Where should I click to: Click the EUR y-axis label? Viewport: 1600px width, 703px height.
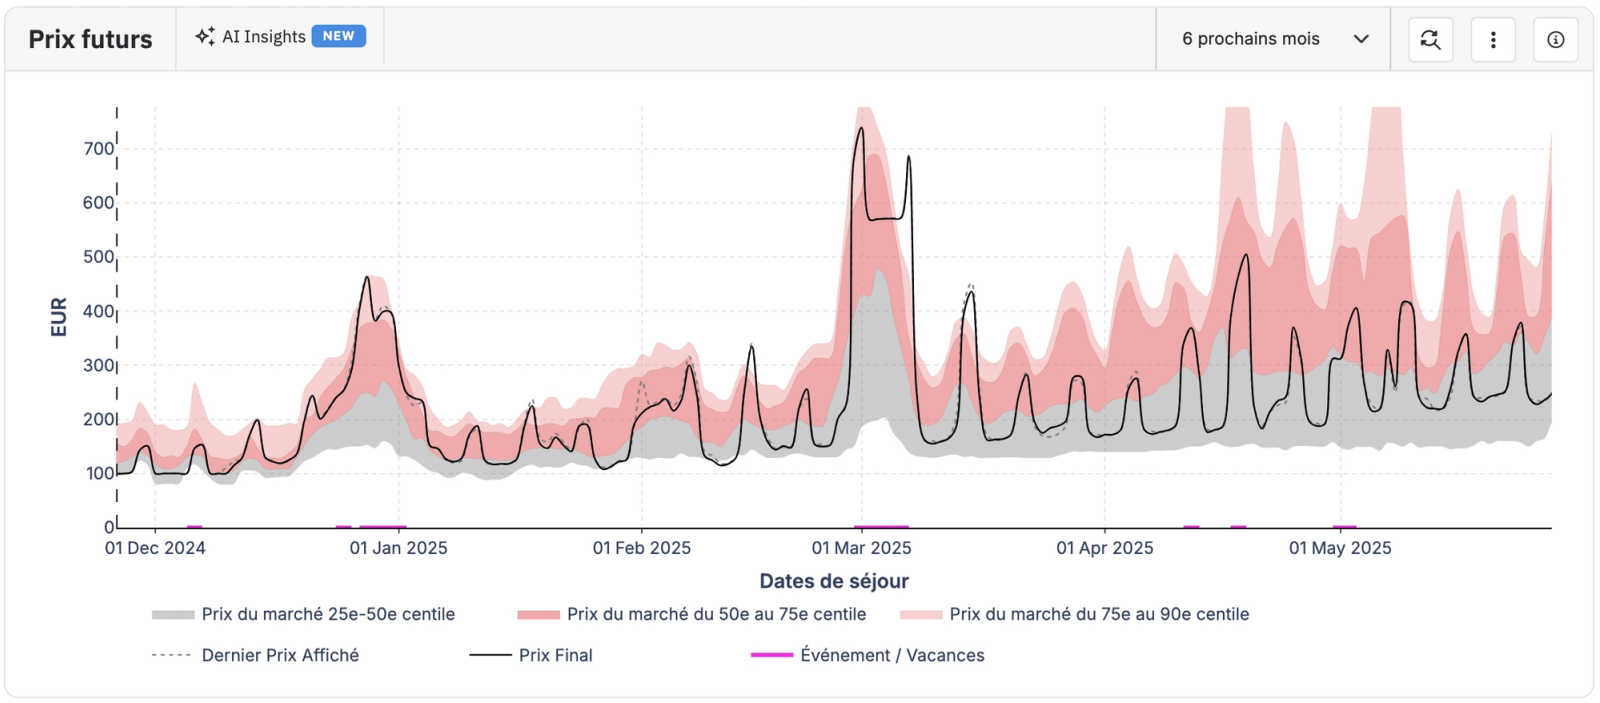[x=59, y=317]
